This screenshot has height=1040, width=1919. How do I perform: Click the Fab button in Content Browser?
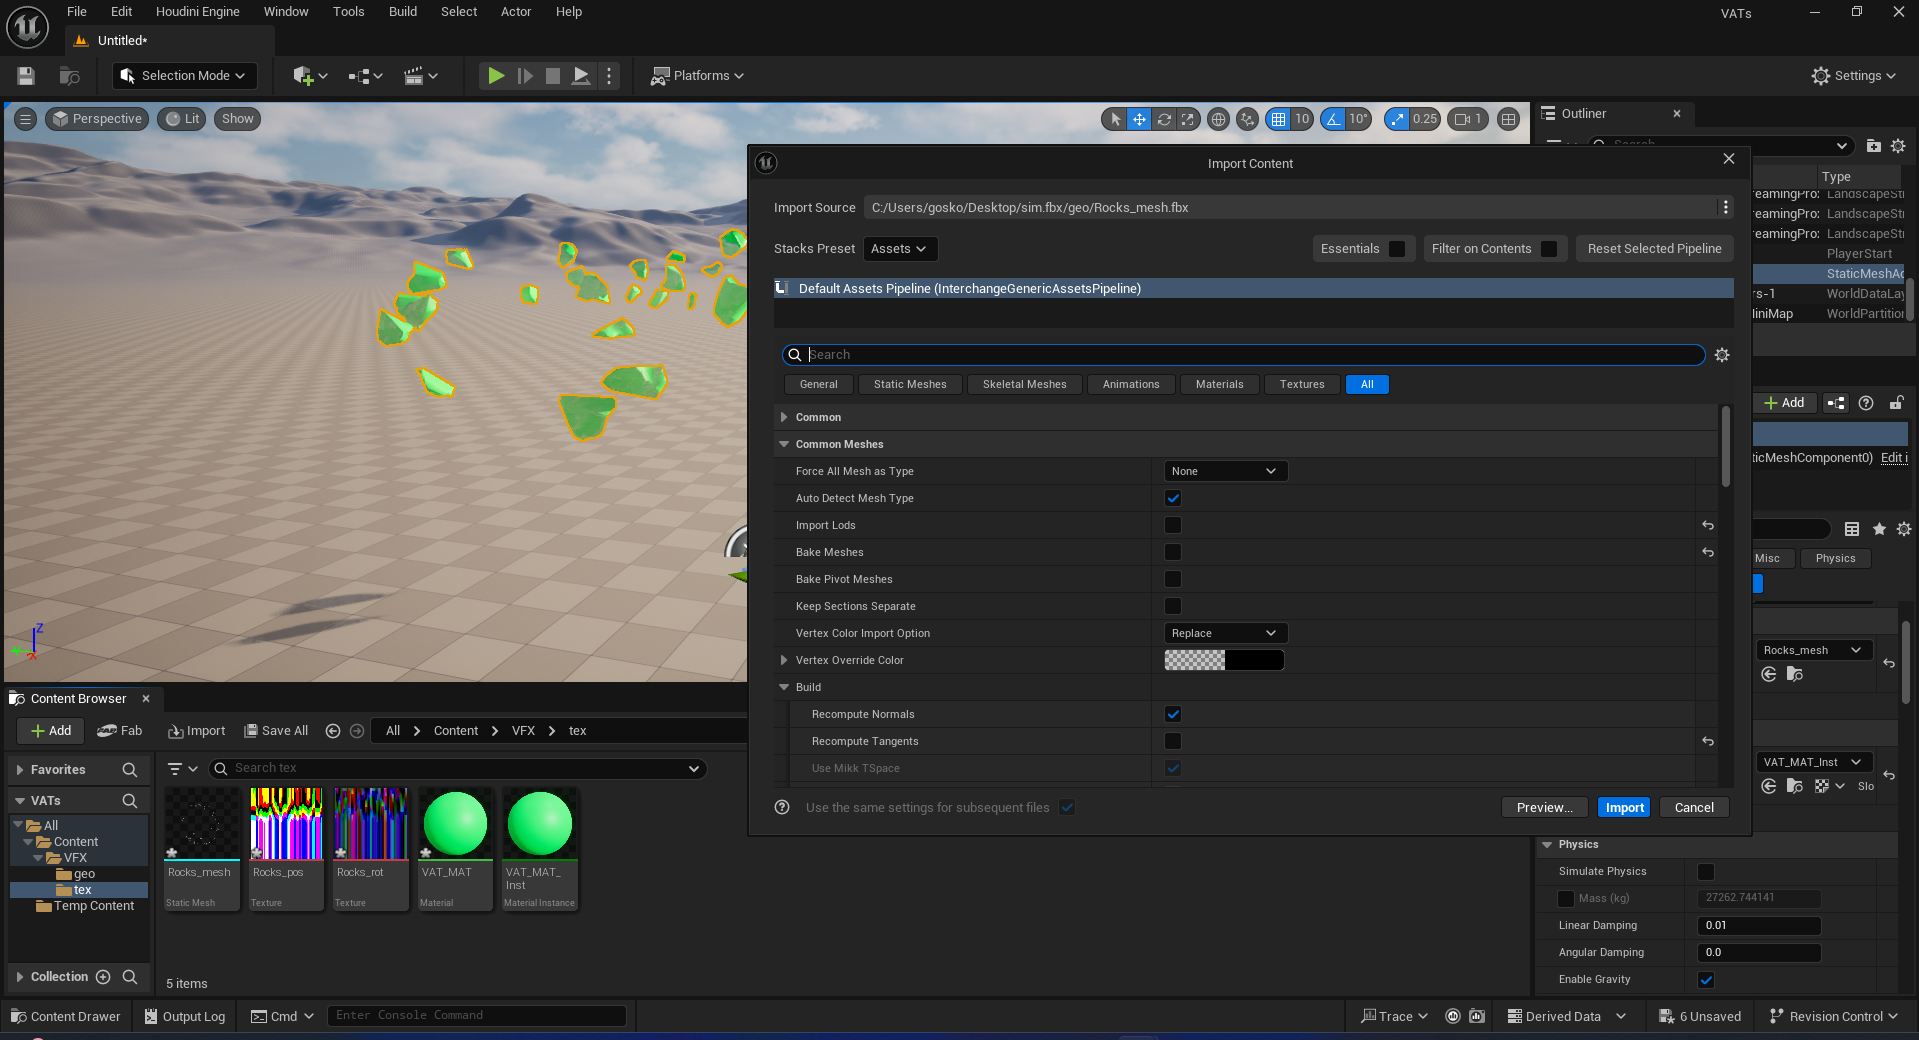point(120,731)
